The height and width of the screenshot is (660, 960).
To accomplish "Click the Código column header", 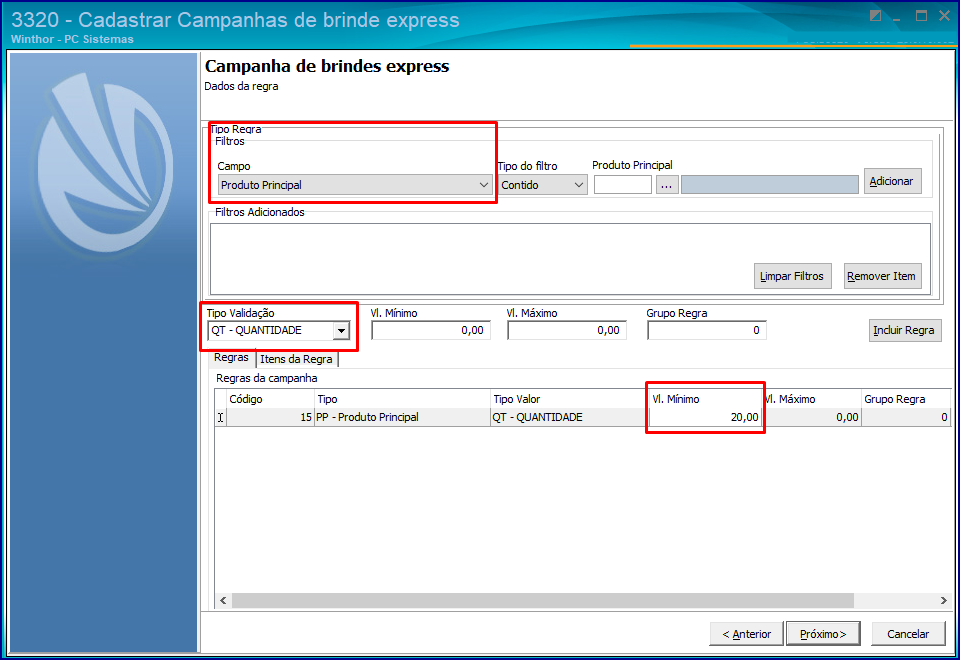I will click(270, 399).
